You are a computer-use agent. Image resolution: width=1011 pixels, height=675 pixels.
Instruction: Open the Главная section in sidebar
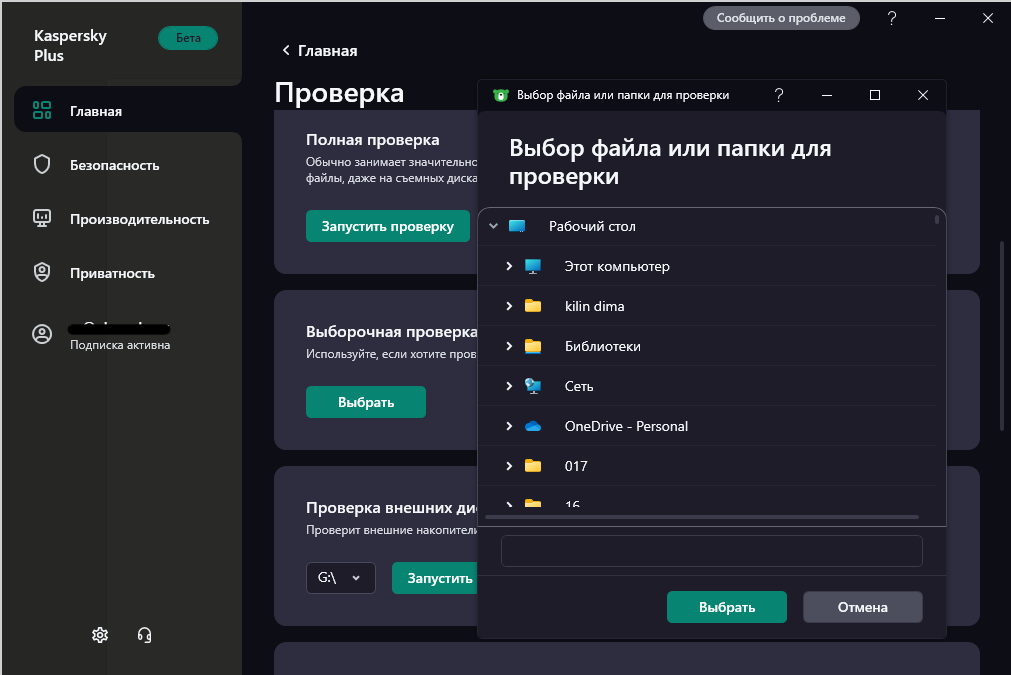coord(128,110)
